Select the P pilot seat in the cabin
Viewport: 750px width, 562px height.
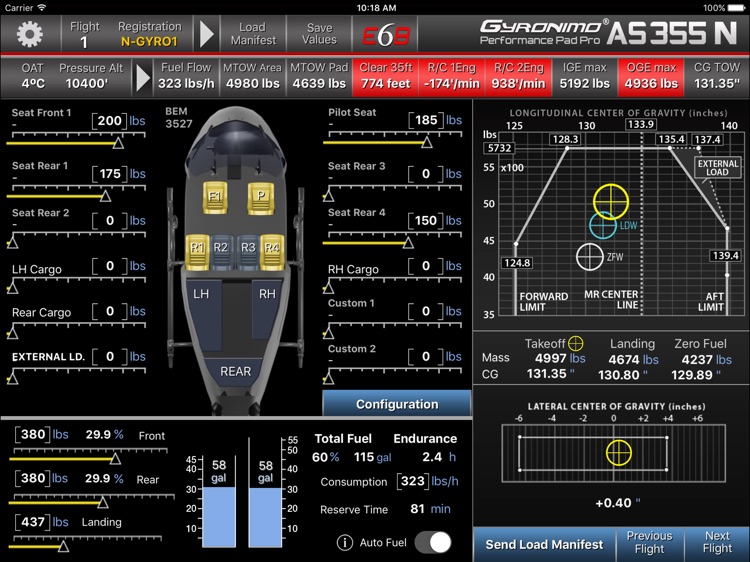click(x=261, y=197)
